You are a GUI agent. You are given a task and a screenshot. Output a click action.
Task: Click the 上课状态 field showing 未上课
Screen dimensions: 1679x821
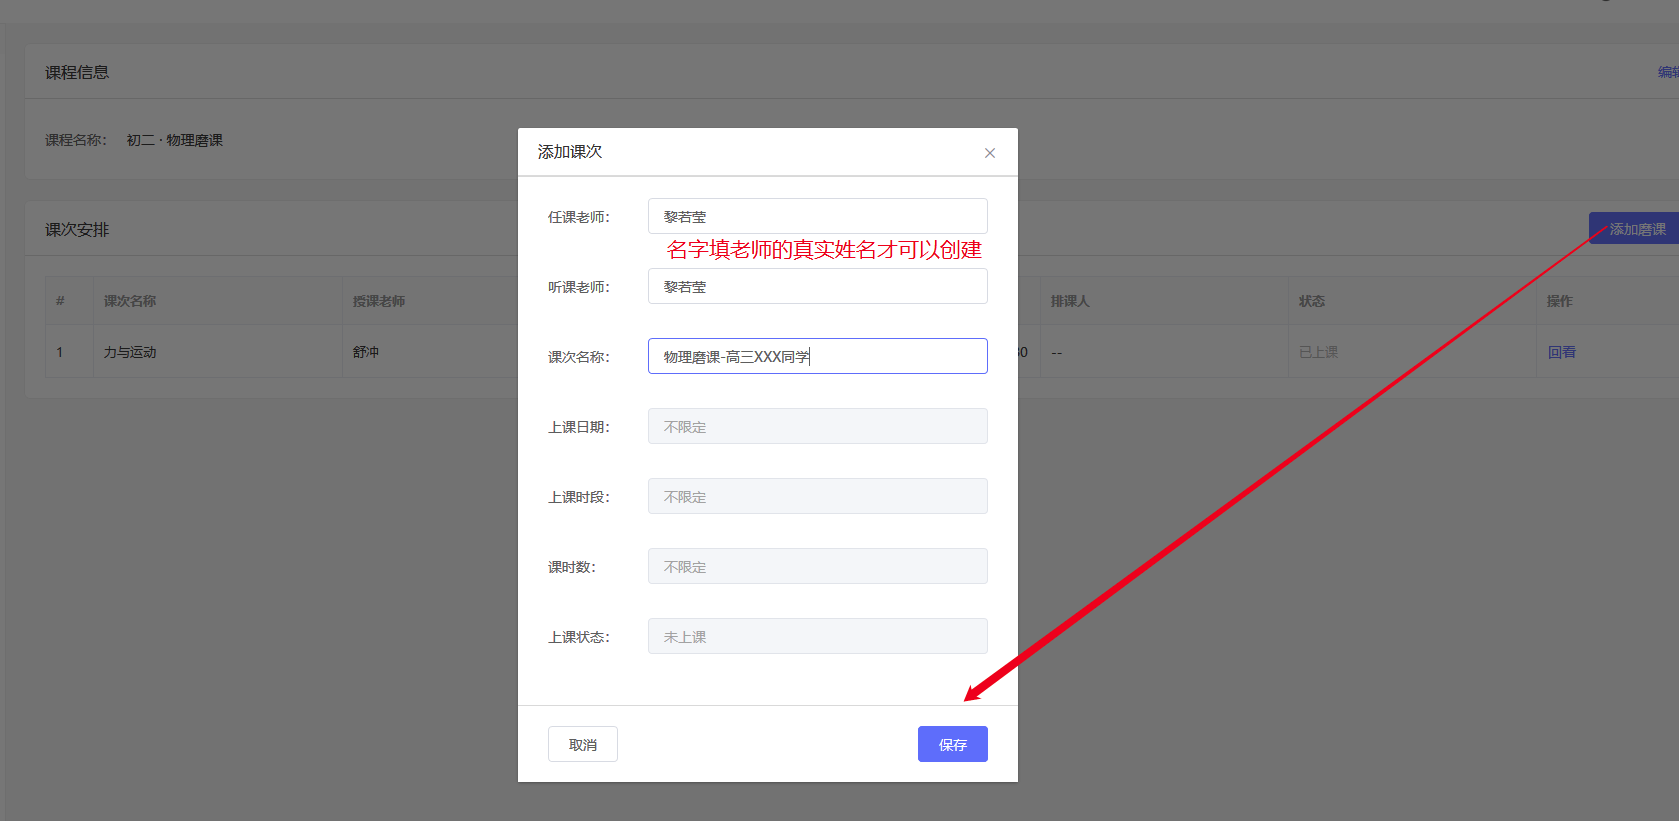tap(817, 636)
